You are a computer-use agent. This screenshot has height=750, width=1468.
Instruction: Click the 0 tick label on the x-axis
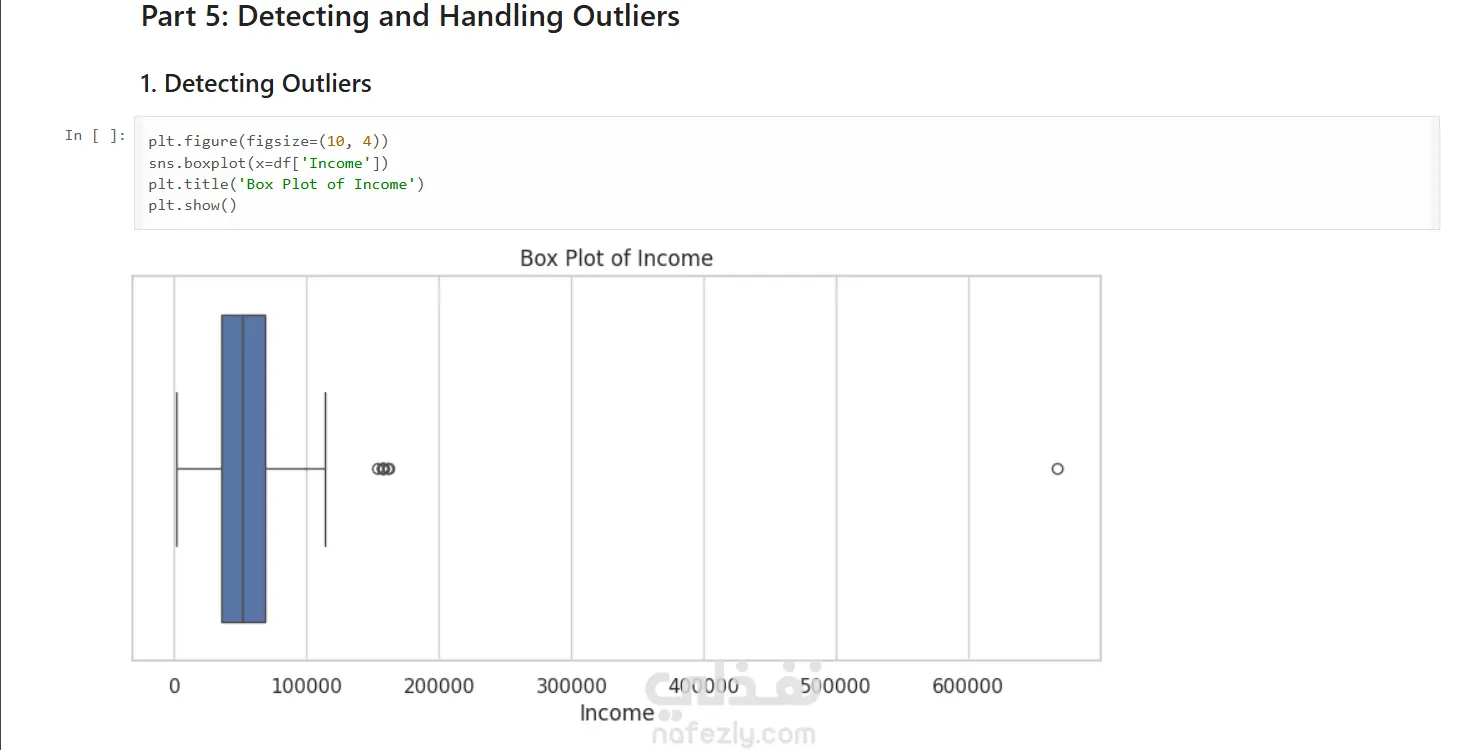[175, 687]
